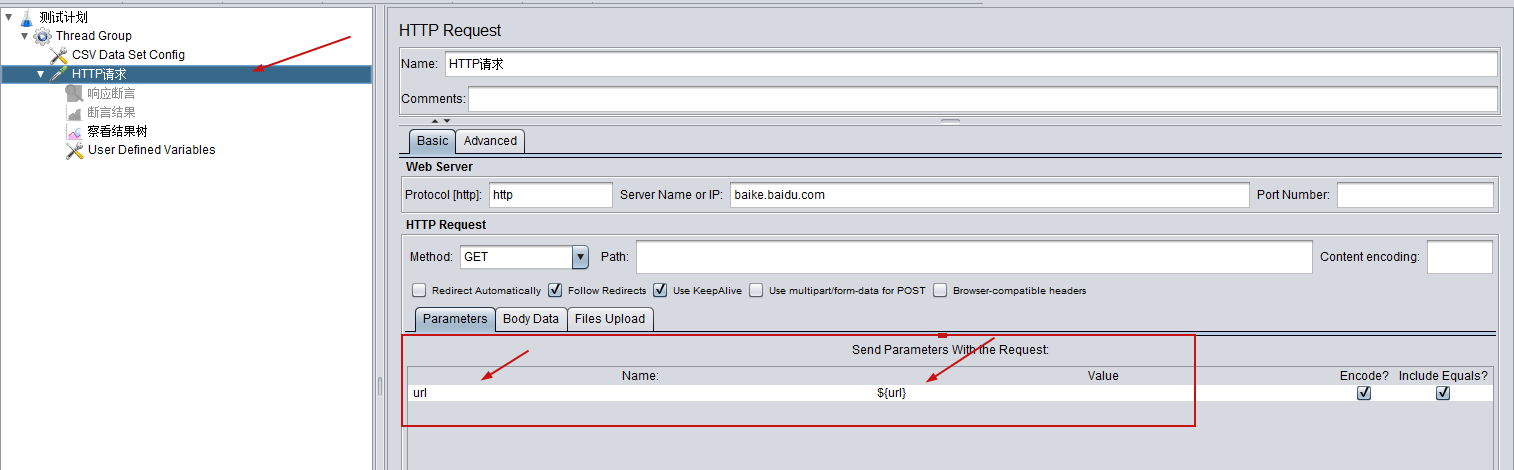Click the CSV Data Set Config icon
This screenshot has height=470, width=1514.
pyautogui.click(x=59, y=55)
